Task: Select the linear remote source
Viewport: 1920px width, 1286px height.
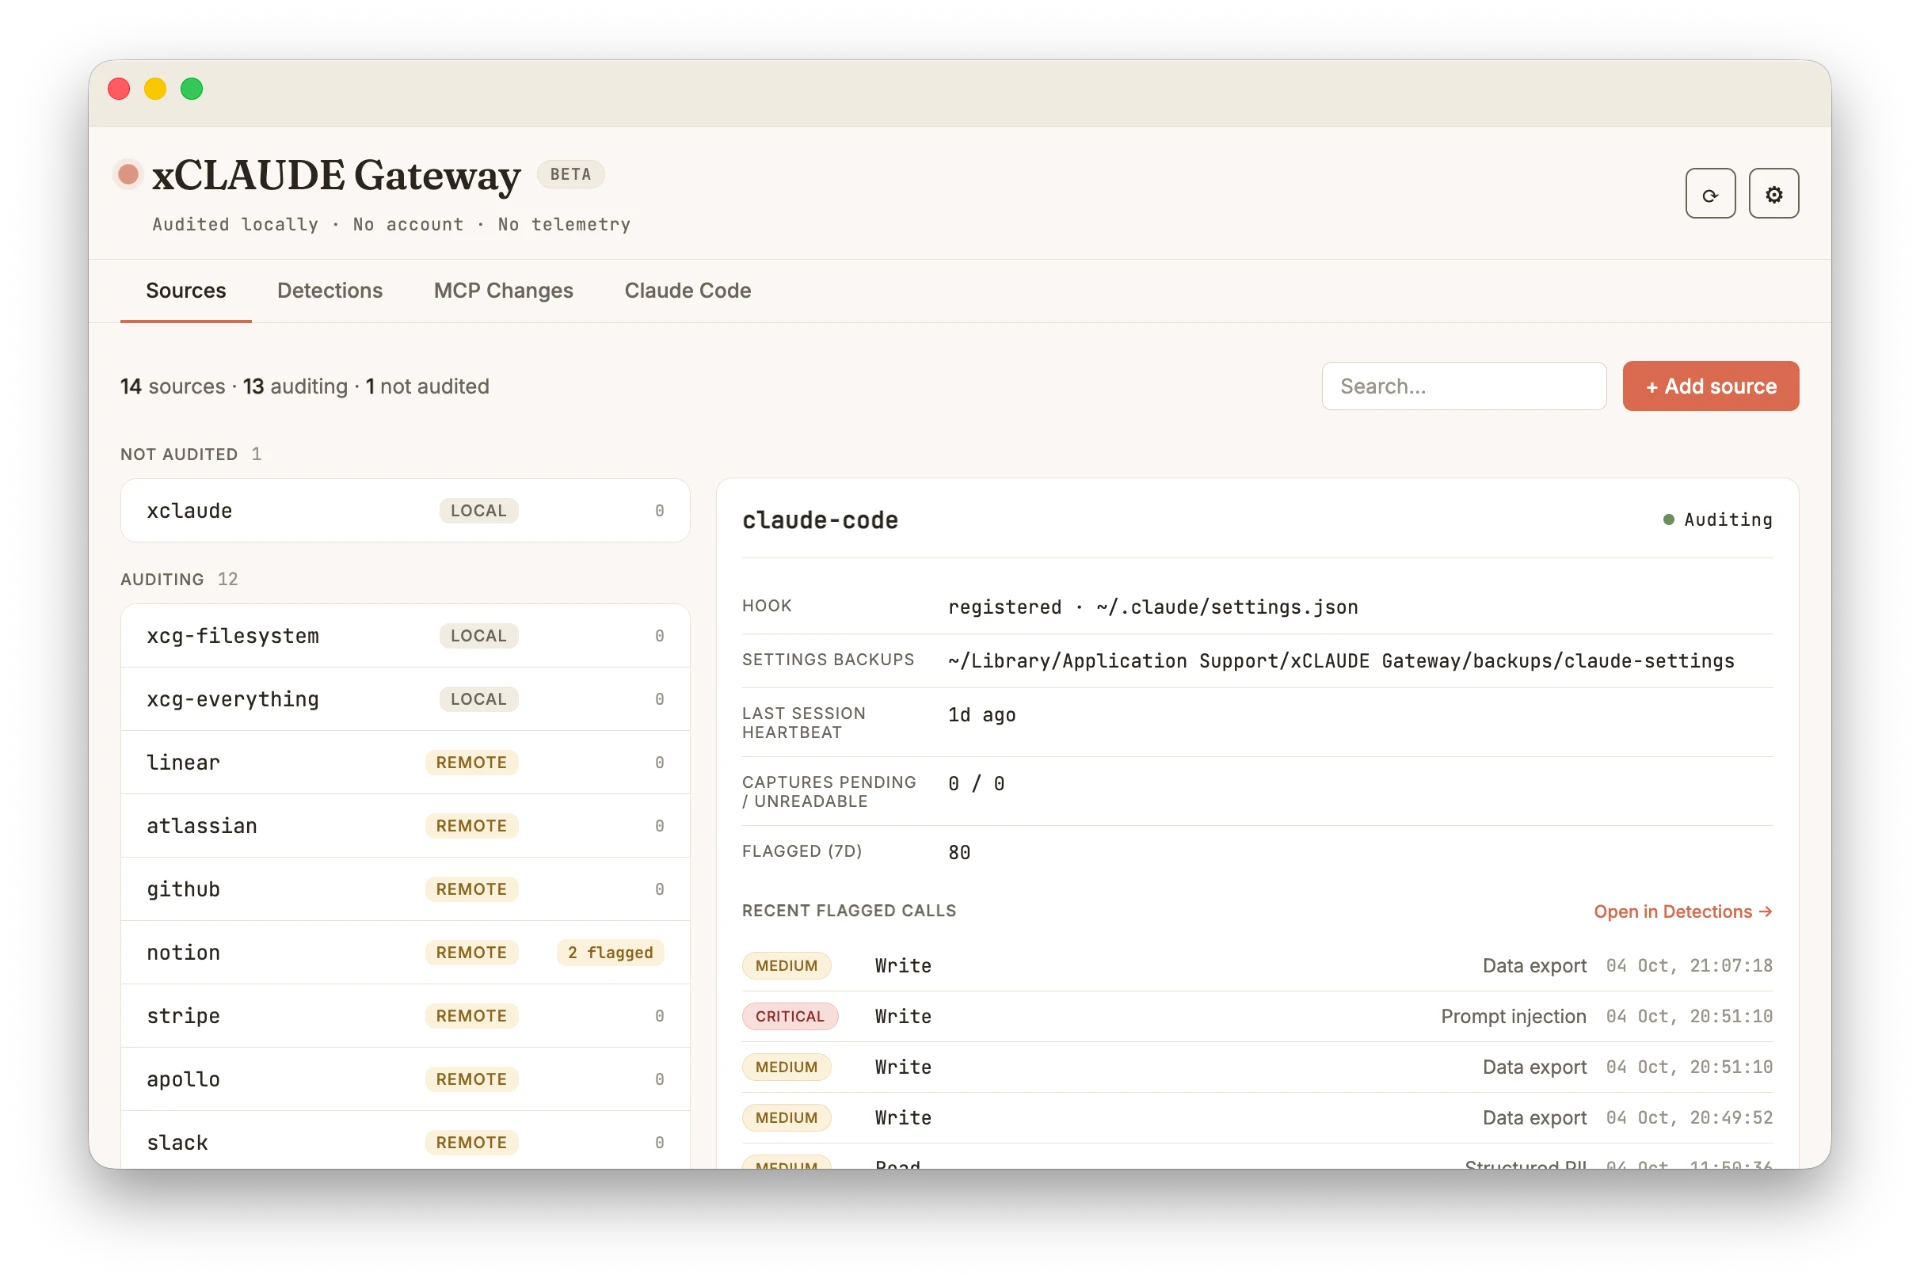Action: pos(405,762)
